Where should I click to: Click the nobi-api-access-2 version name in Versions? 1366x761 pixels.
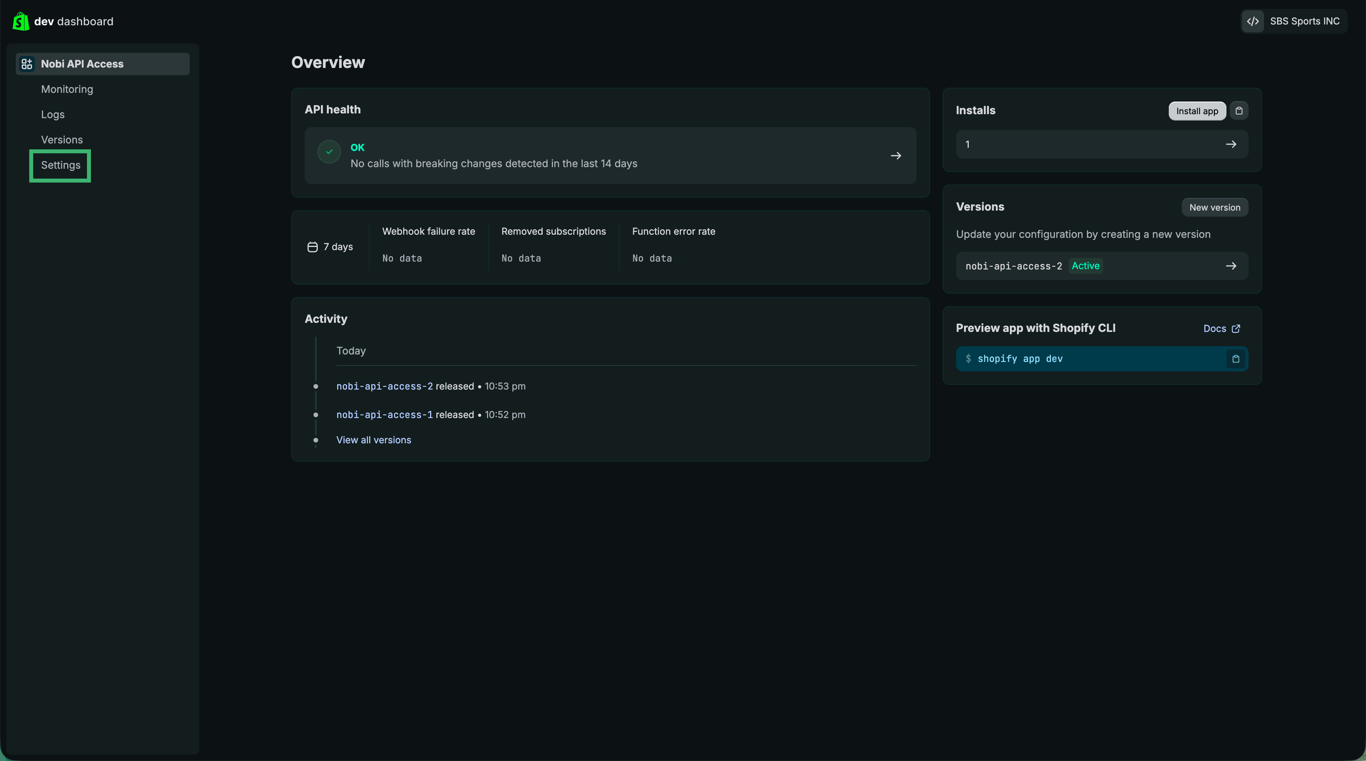tap(1013, 266)
